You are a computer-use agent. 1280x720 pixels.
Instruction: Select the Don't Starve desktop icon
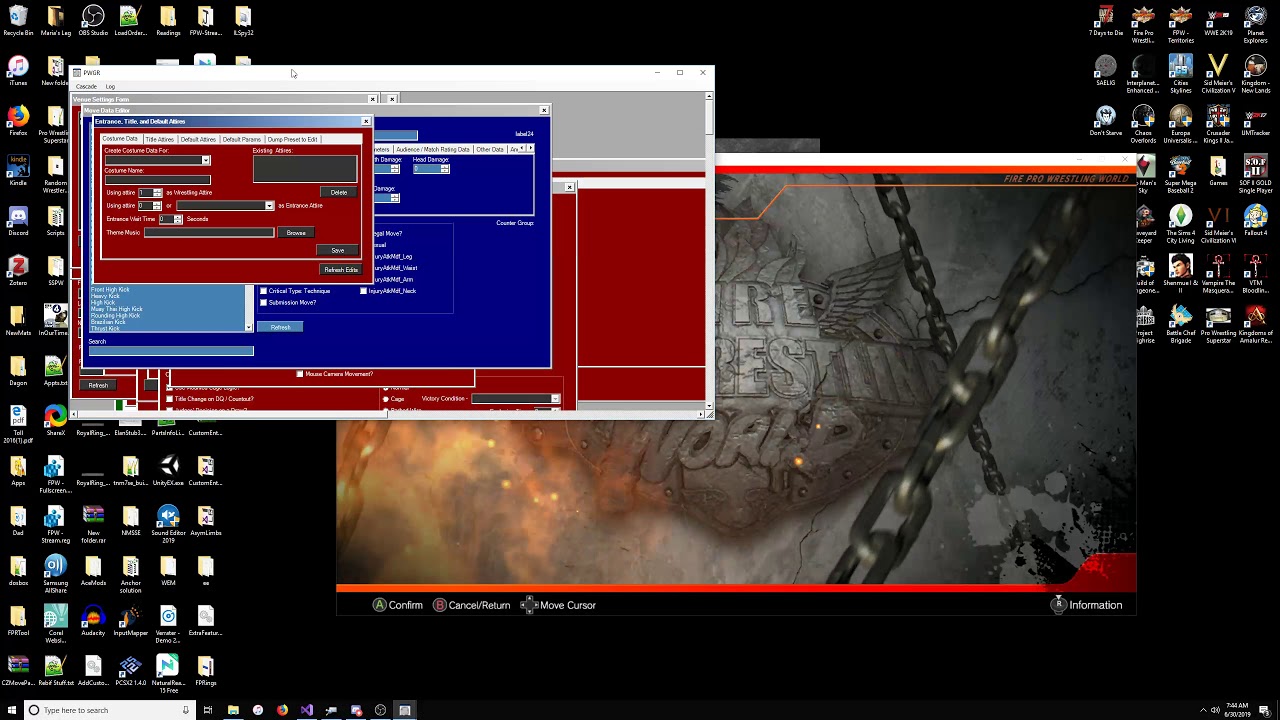click(1105, 121)
